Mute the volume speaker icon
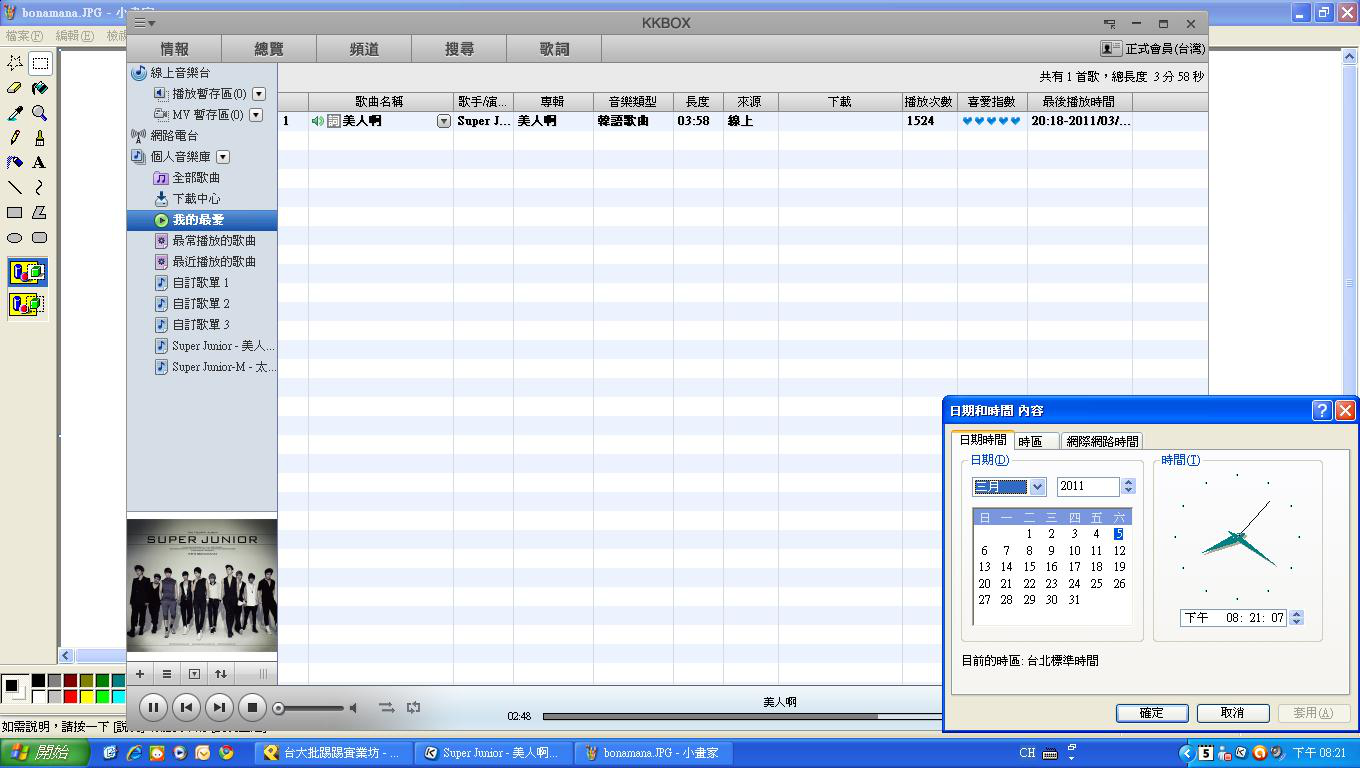 (353, 708)
